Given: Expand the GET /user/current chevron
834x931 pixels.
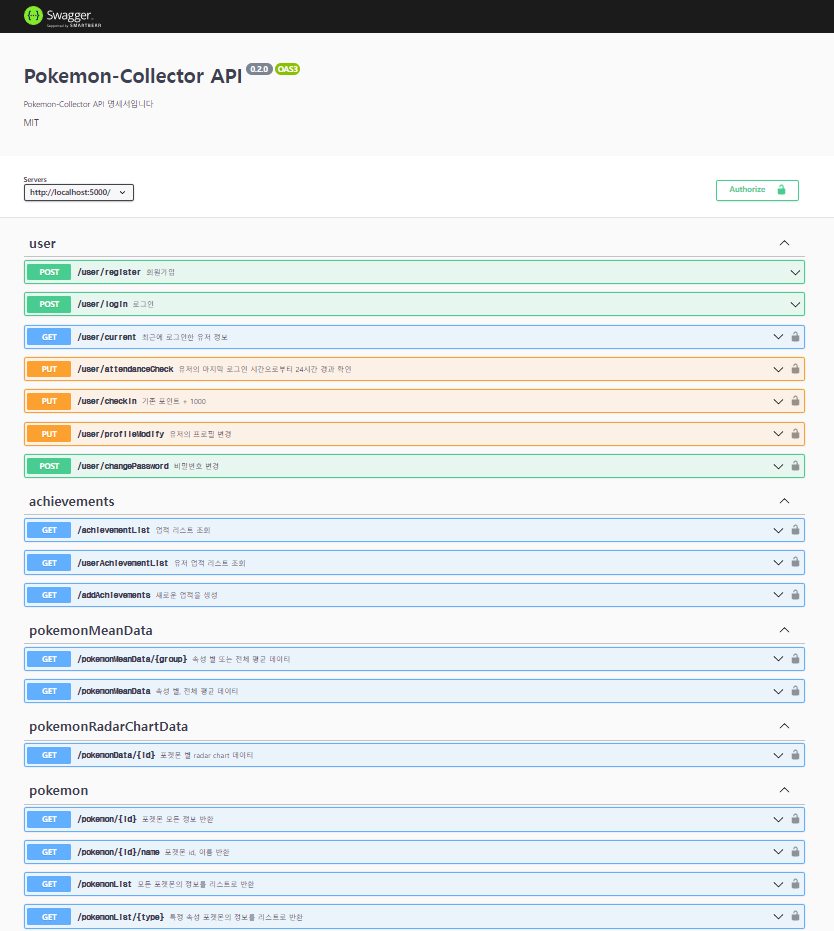Looking at the screenshot, I should click(x=778, y=337).
